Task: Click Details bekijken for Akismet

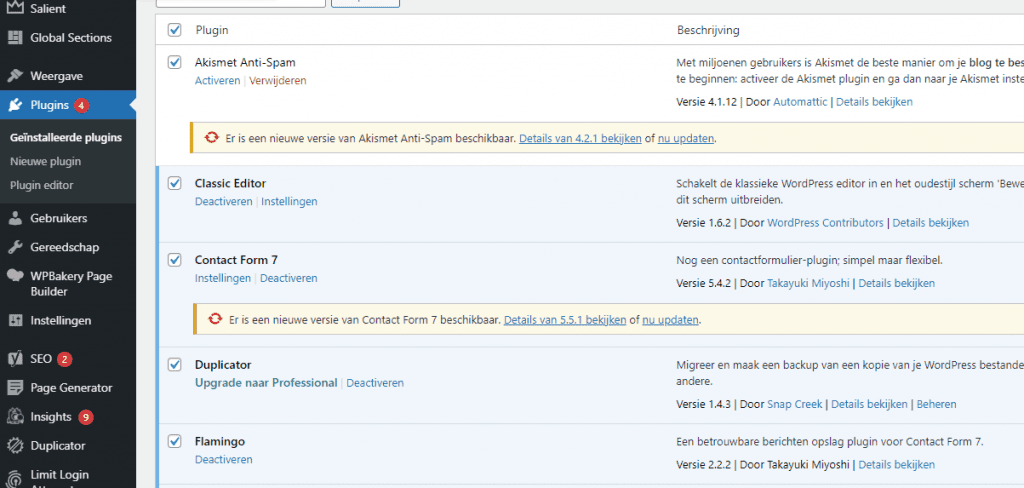Action: [x=874, y=102]
